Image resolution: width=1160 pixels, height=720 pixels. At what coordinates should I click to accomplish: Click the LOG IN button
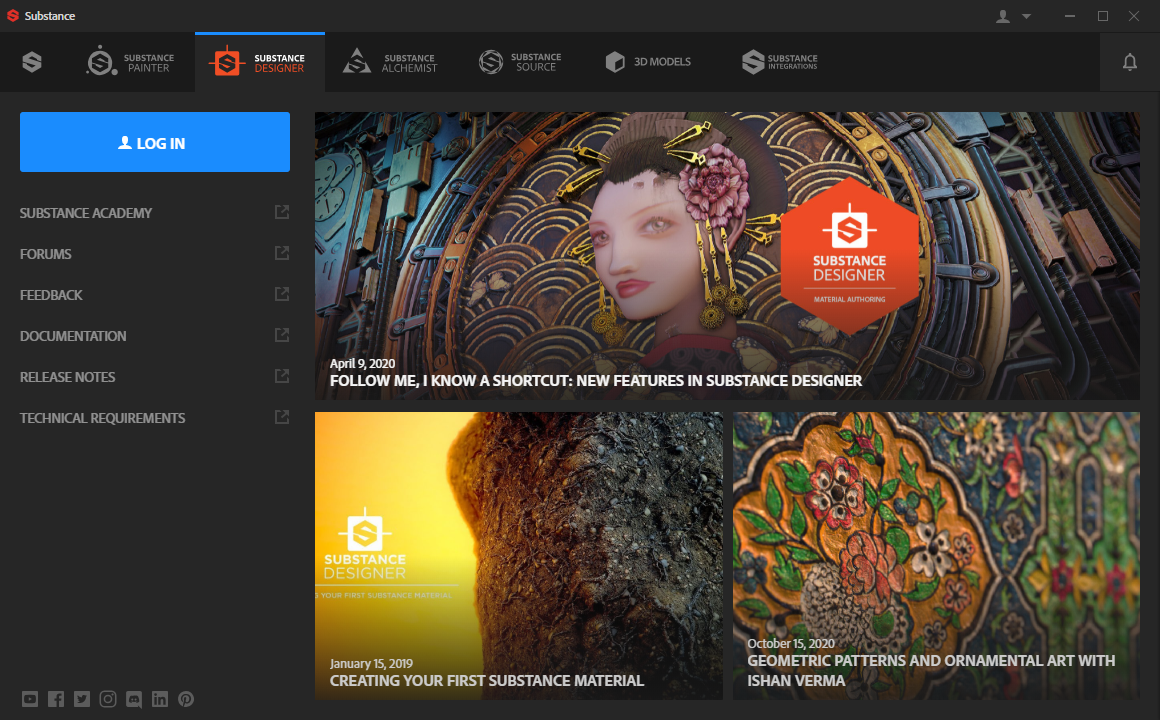155,142
